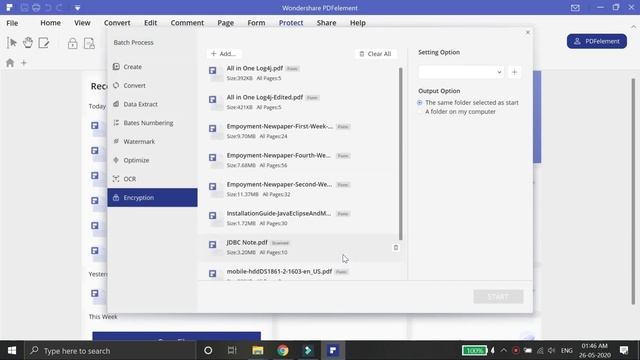Select Empoyment-Newpaper-First-Week file
The height and width of the screenshot is (360, 640).
coord(300,131)
